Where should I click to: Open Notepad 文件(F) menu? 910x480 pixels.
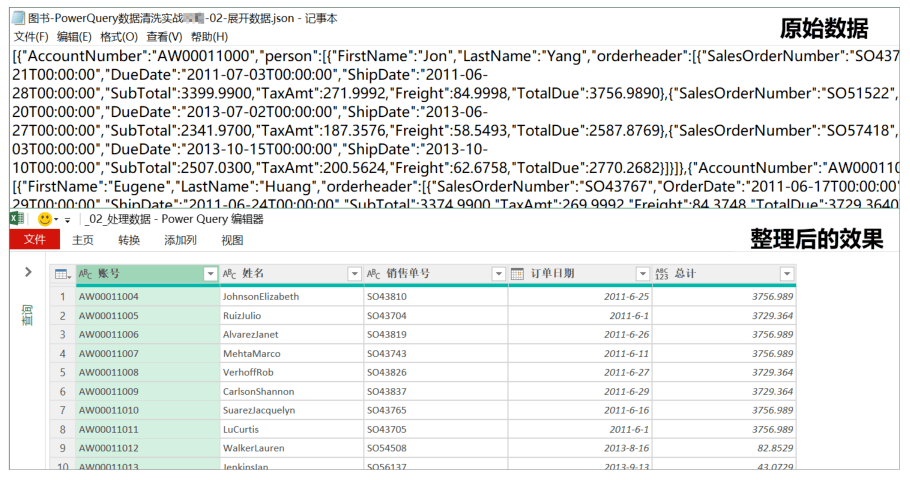click(x=31, y=37)
